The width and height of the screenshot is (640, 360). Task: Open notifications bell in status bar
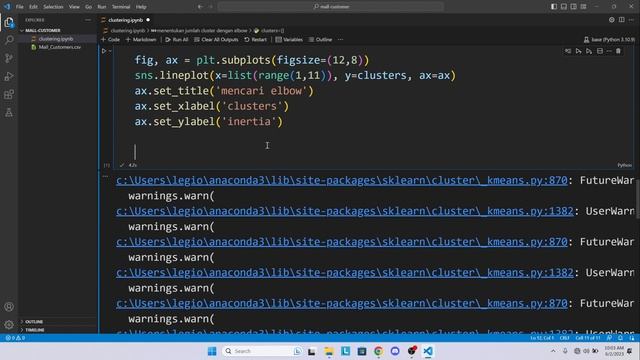620,338
